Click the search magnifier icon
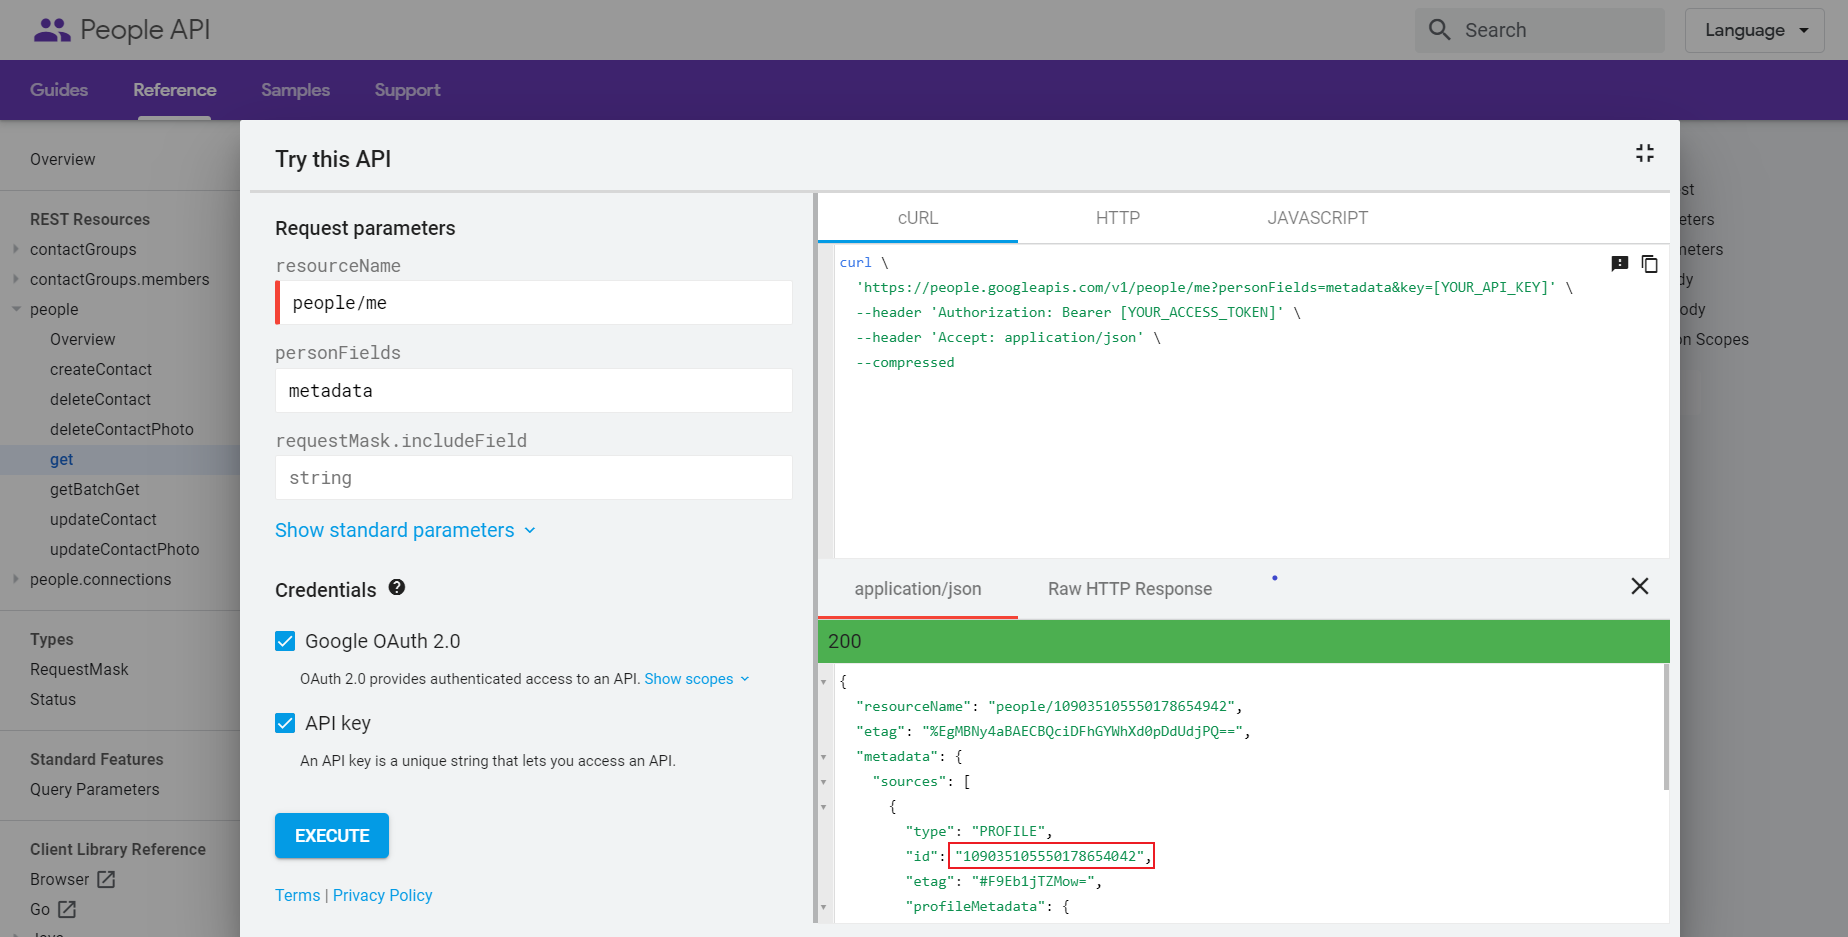This screenshot has width=1848, height=937. (1439, 30)
